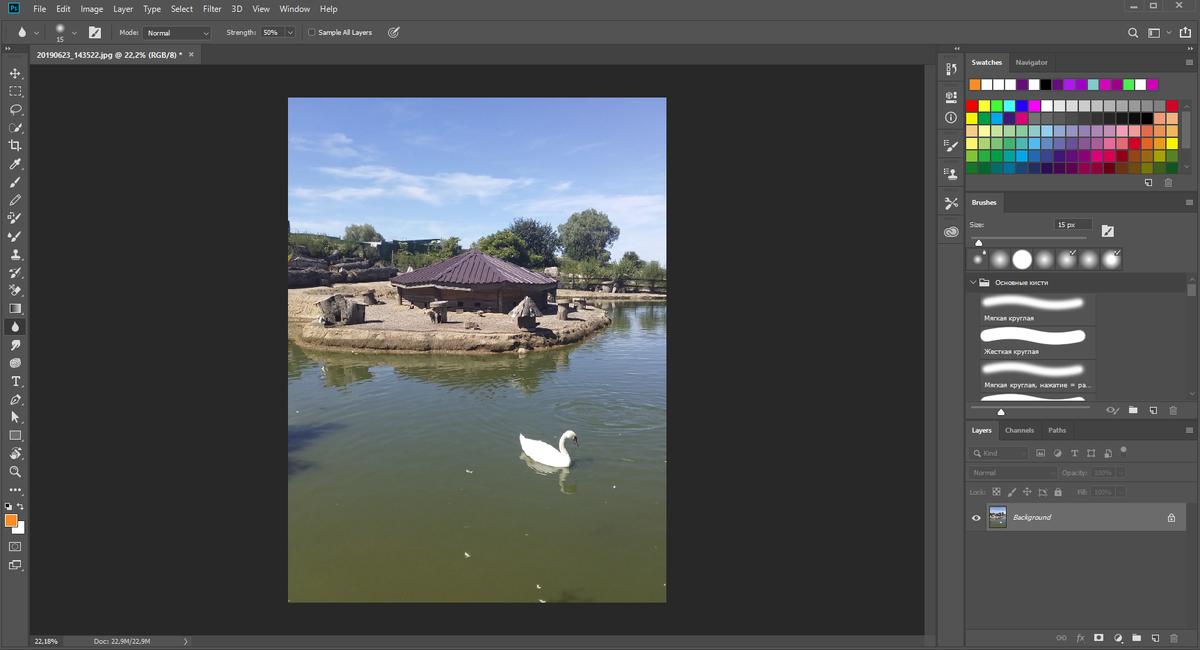1200x650 pixels.
Task: Switch to the Channels tab
Action: 1019,430
